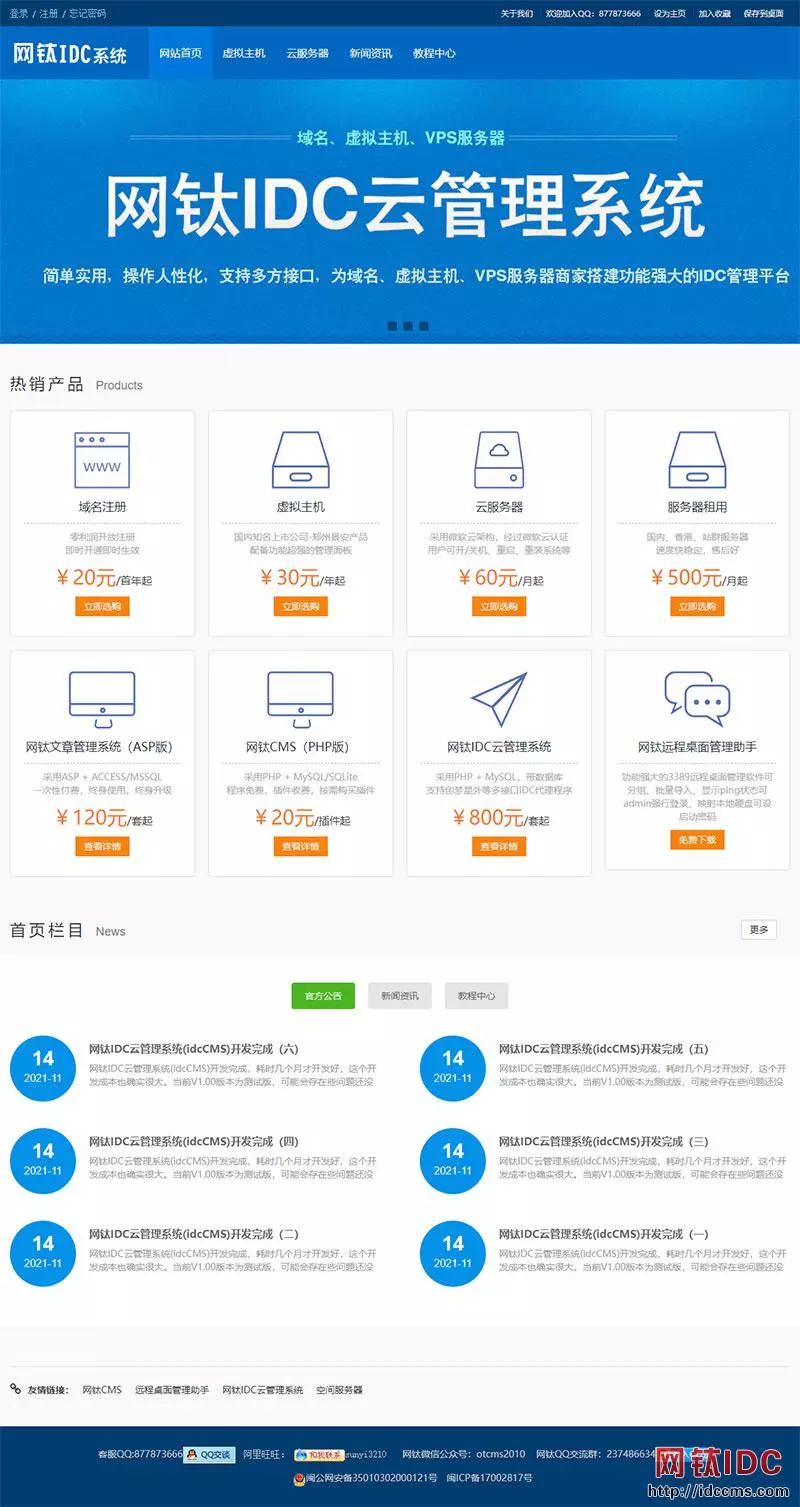Click the 域名注册 WWW browser icon
The image size is (800, 1507).
[x=102, y=459]
